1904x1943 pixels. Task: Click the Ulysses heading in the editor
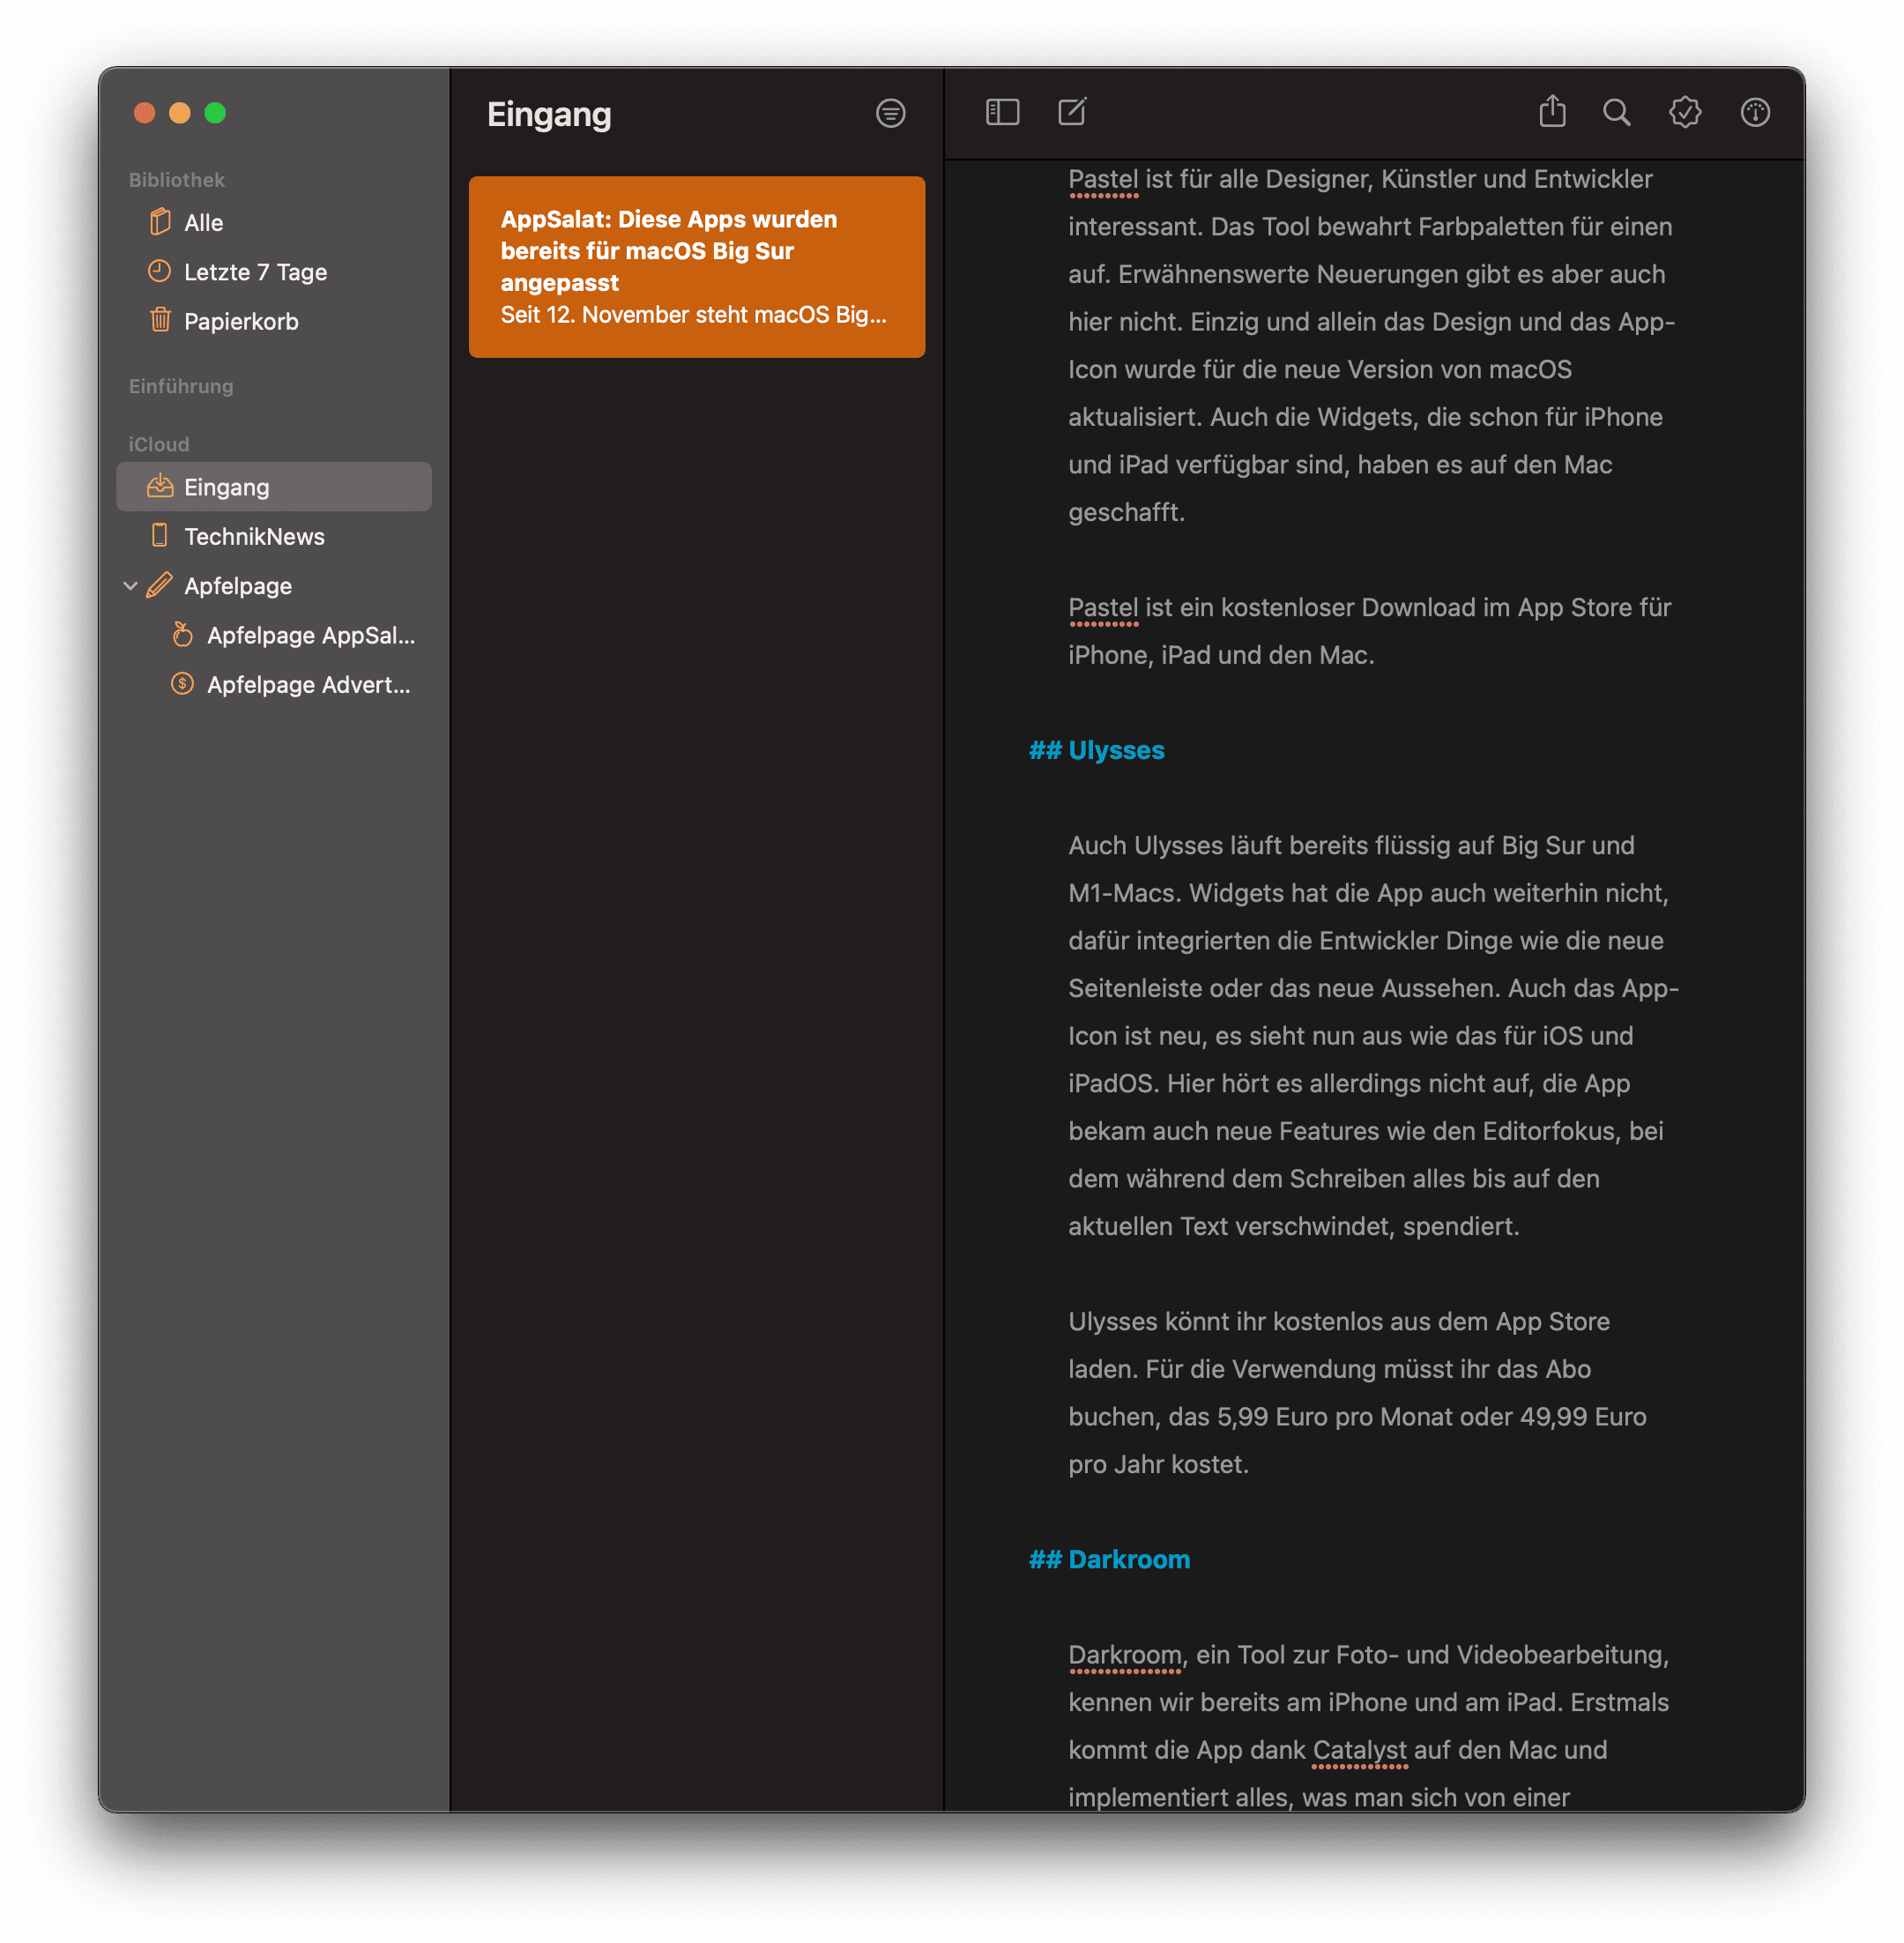coord(1115,750)
